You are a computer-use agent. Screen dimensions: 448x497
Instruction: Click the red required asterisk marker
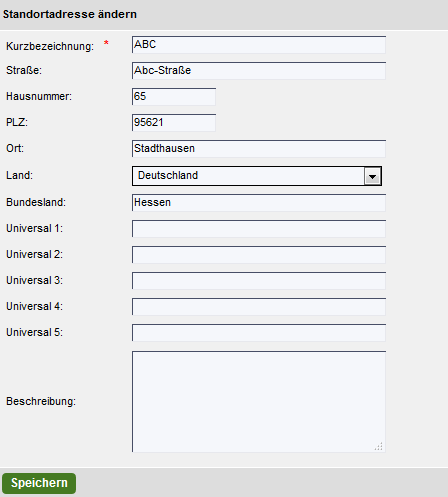click(x=106, y=43)
